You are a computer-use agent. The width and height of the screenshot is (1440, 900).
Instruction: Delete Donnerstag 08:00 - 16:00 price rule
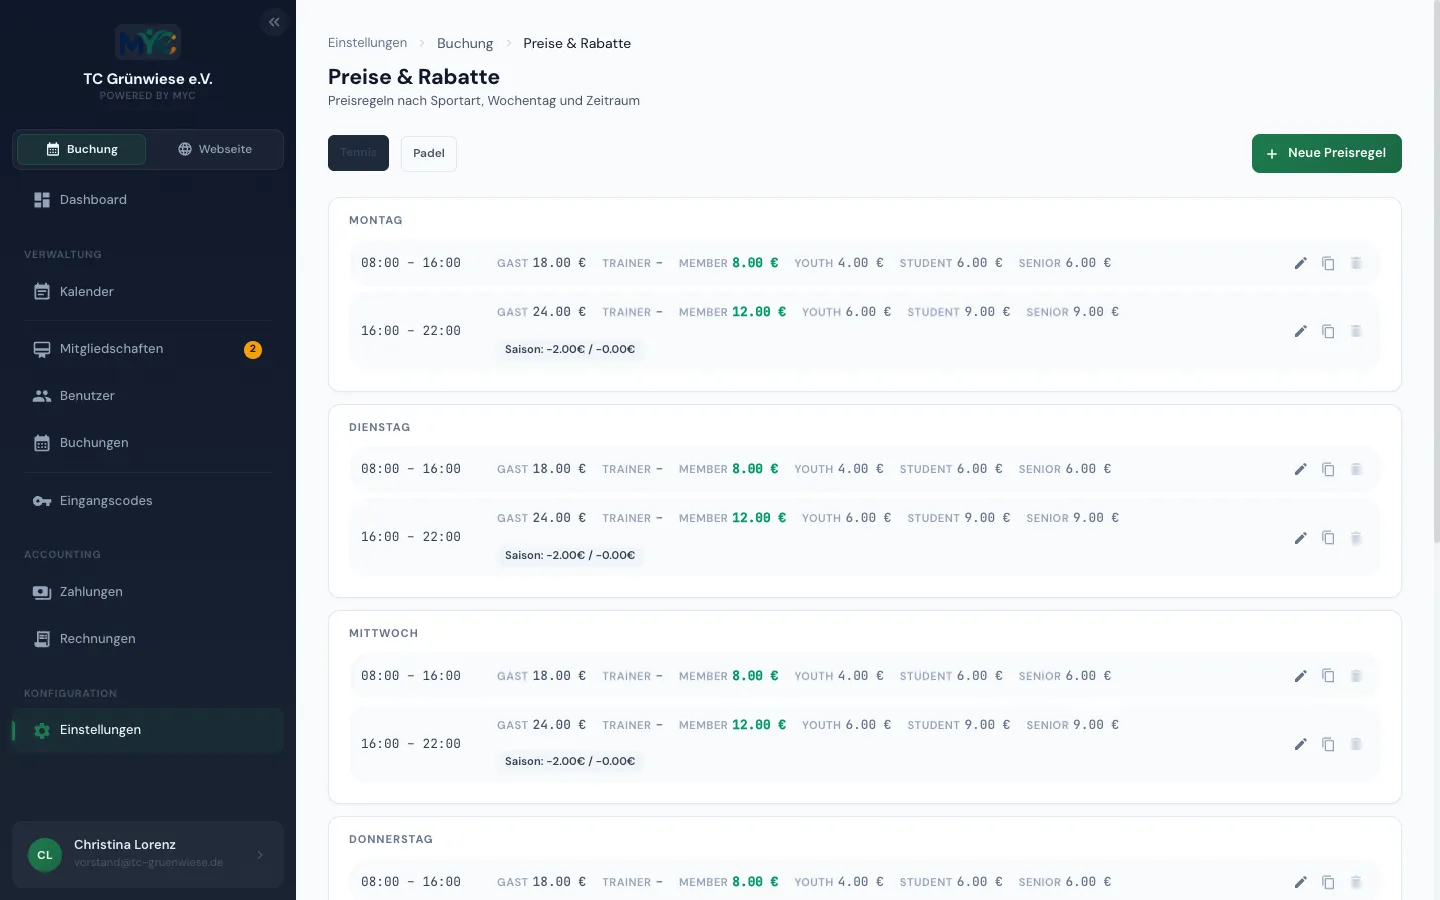click(x=1356, y=882)
